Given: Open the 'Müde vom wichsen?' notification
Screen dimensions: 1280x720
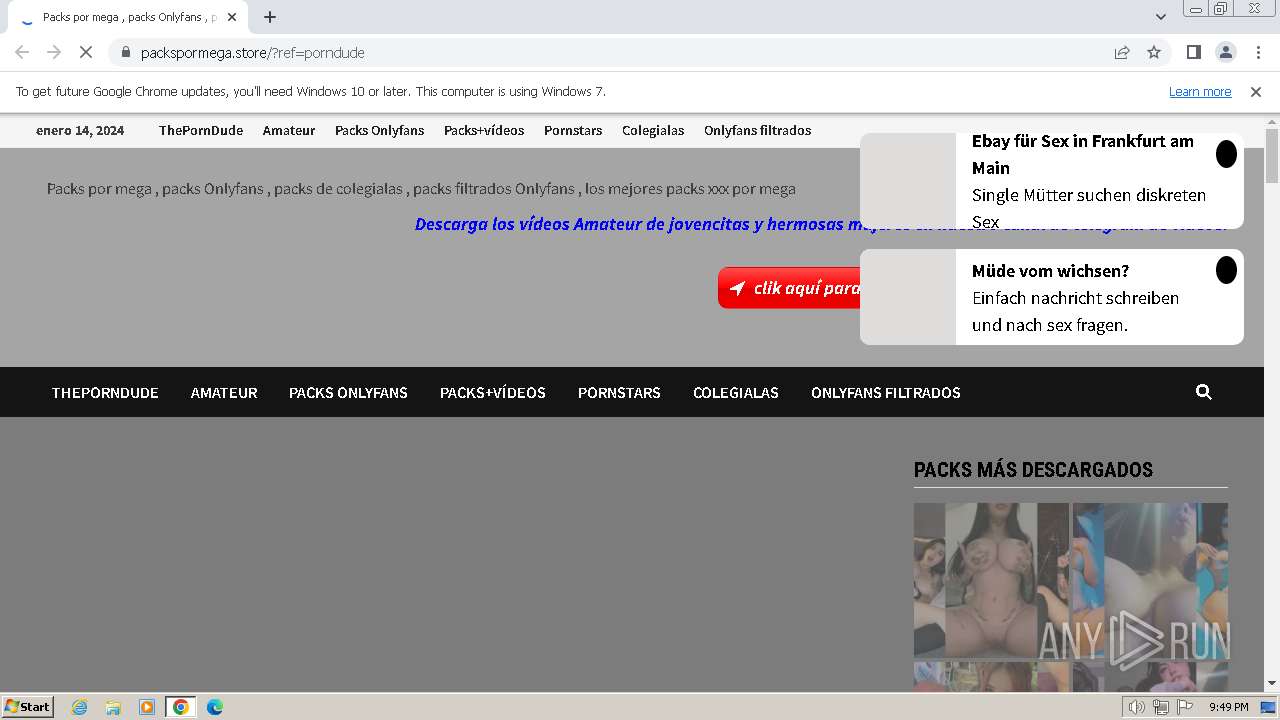Looking at the screenshot, I should 1052,297.
